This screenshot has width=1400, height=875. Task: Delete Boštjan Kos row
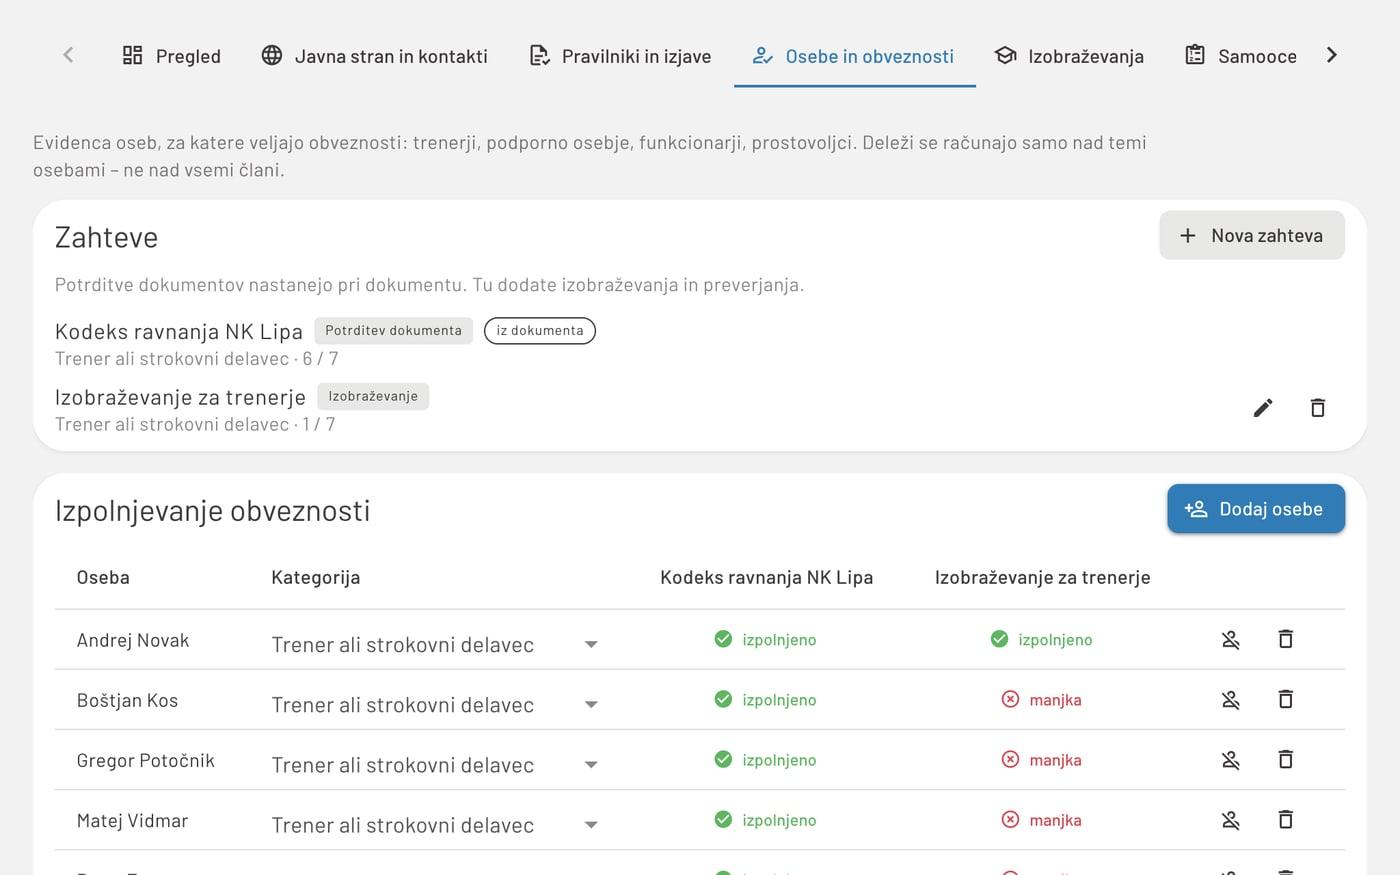[x=1286, y=699]
